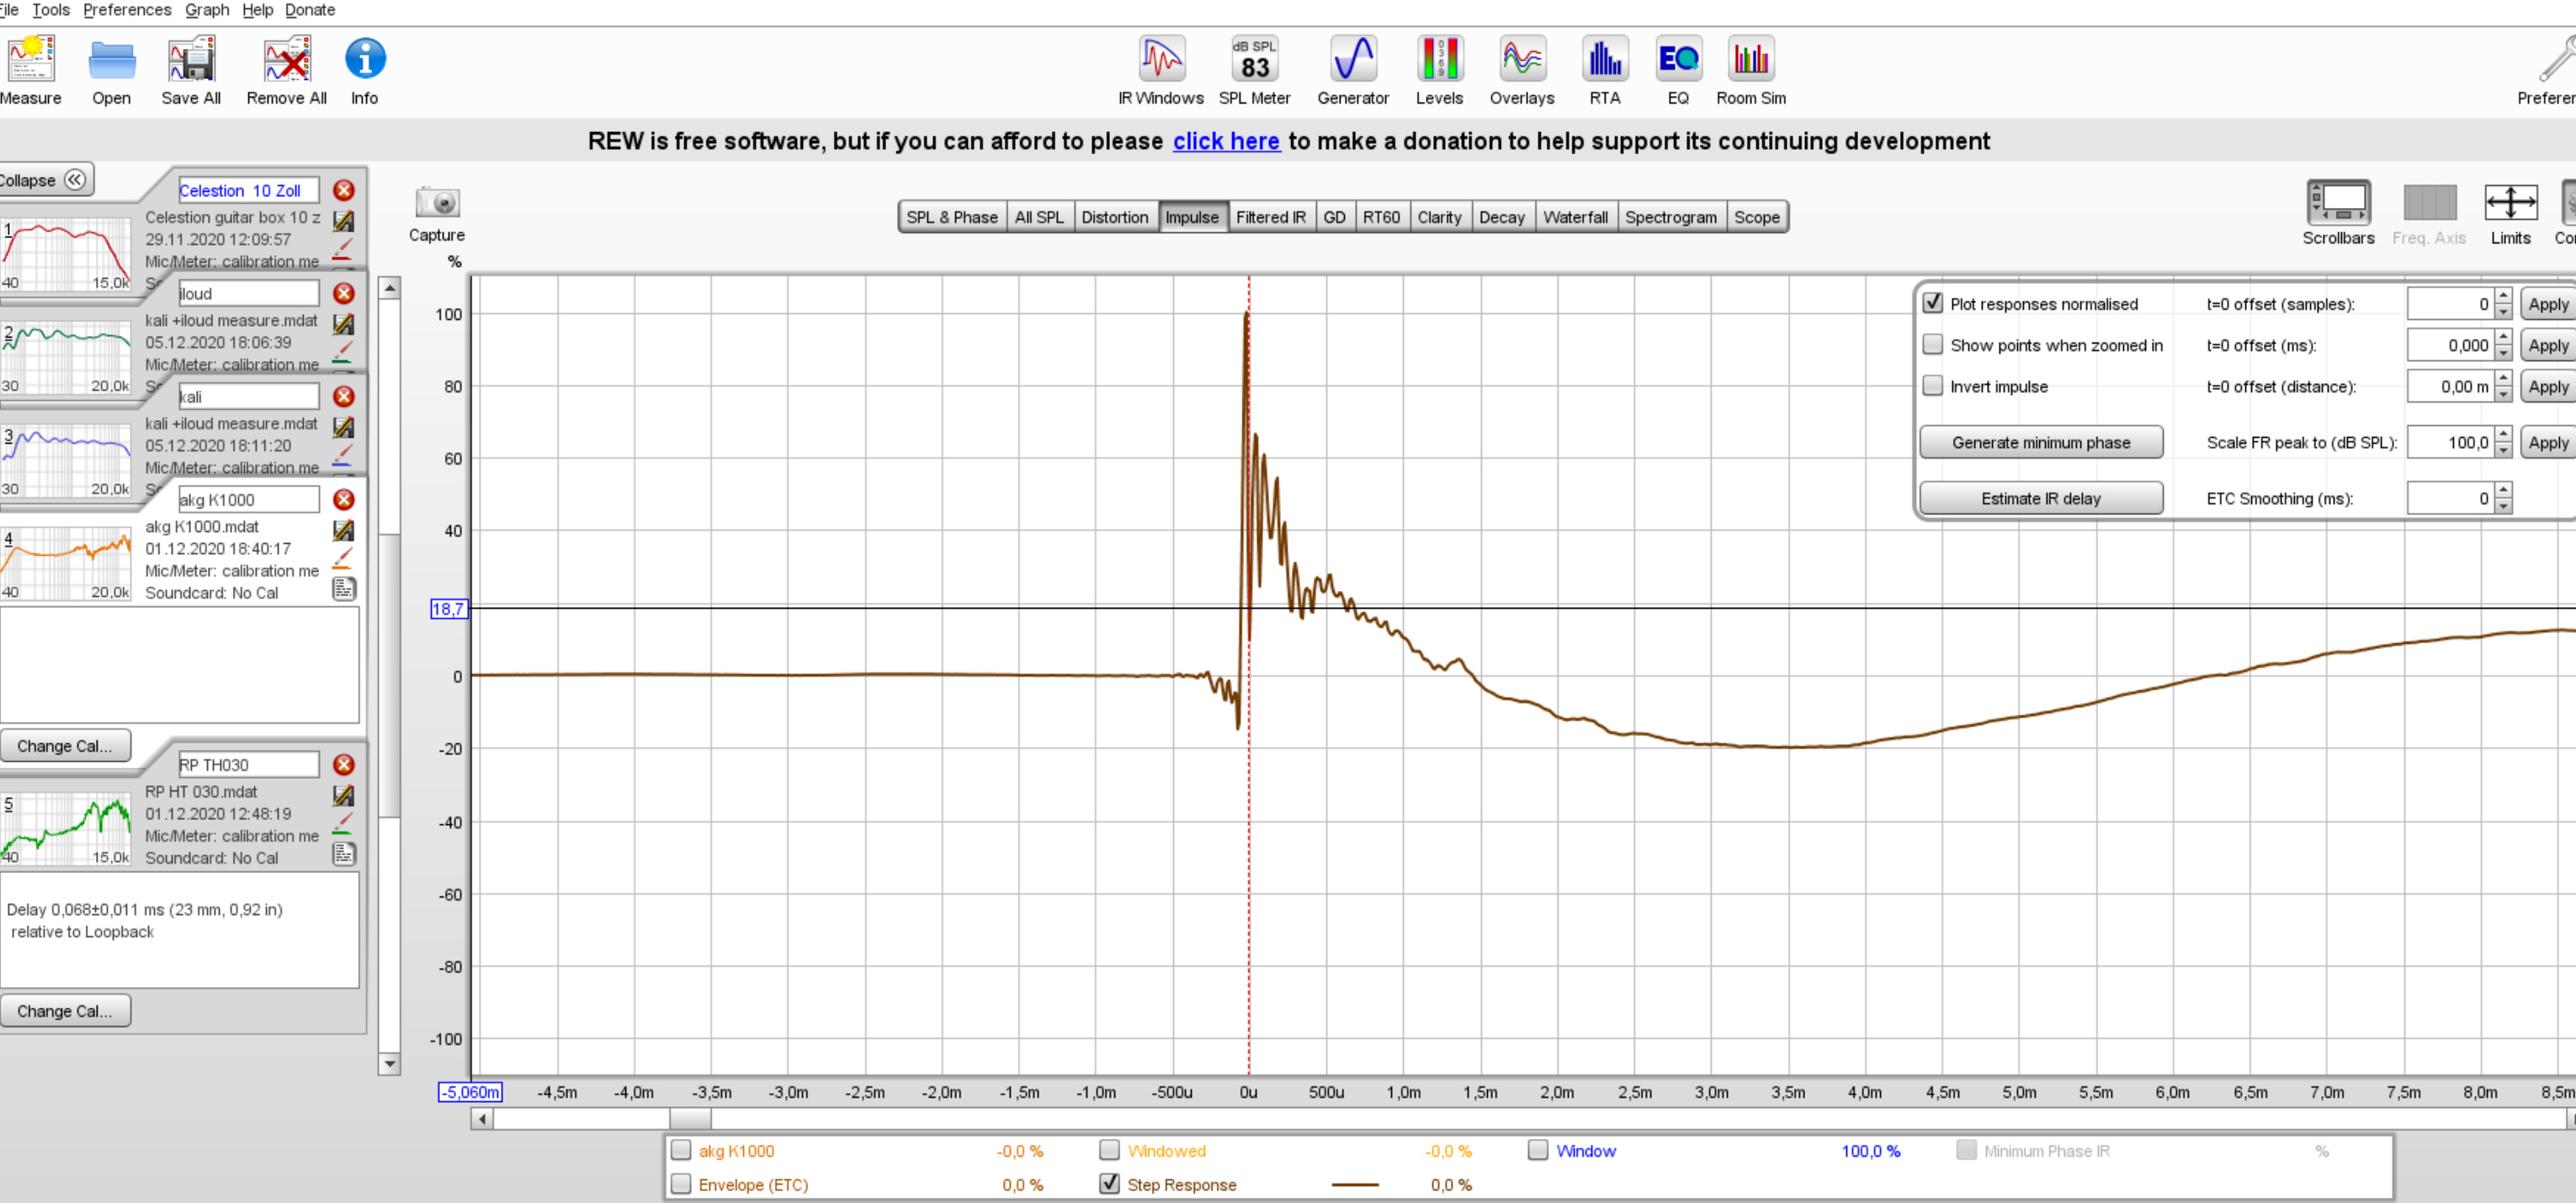Save the kali measurement with its disk icon
2576x1203 pixels.
(x=343, y=427)
